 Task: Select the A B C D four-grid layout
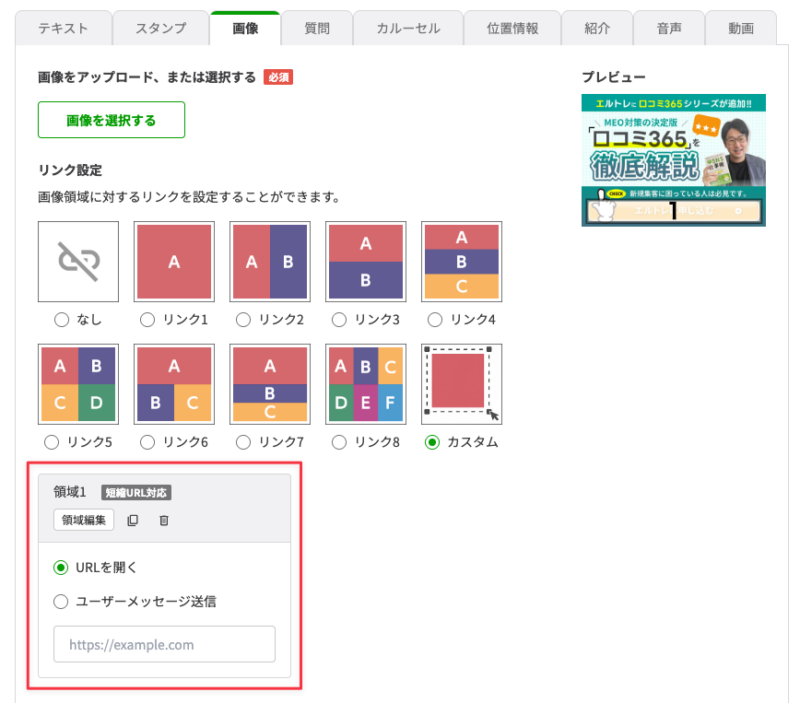coord(78,384)
